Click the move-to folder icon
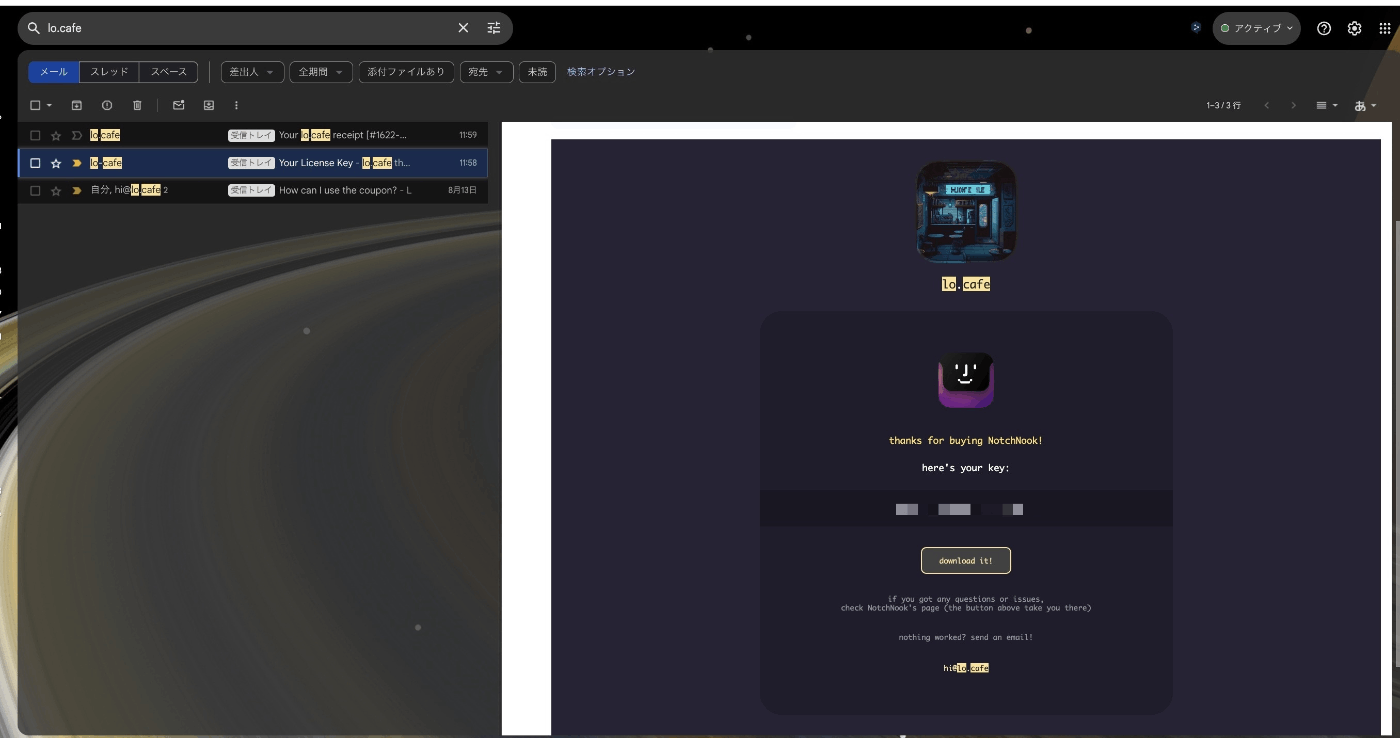Viewport: 1400px width, 738px height. coord(209,105)
